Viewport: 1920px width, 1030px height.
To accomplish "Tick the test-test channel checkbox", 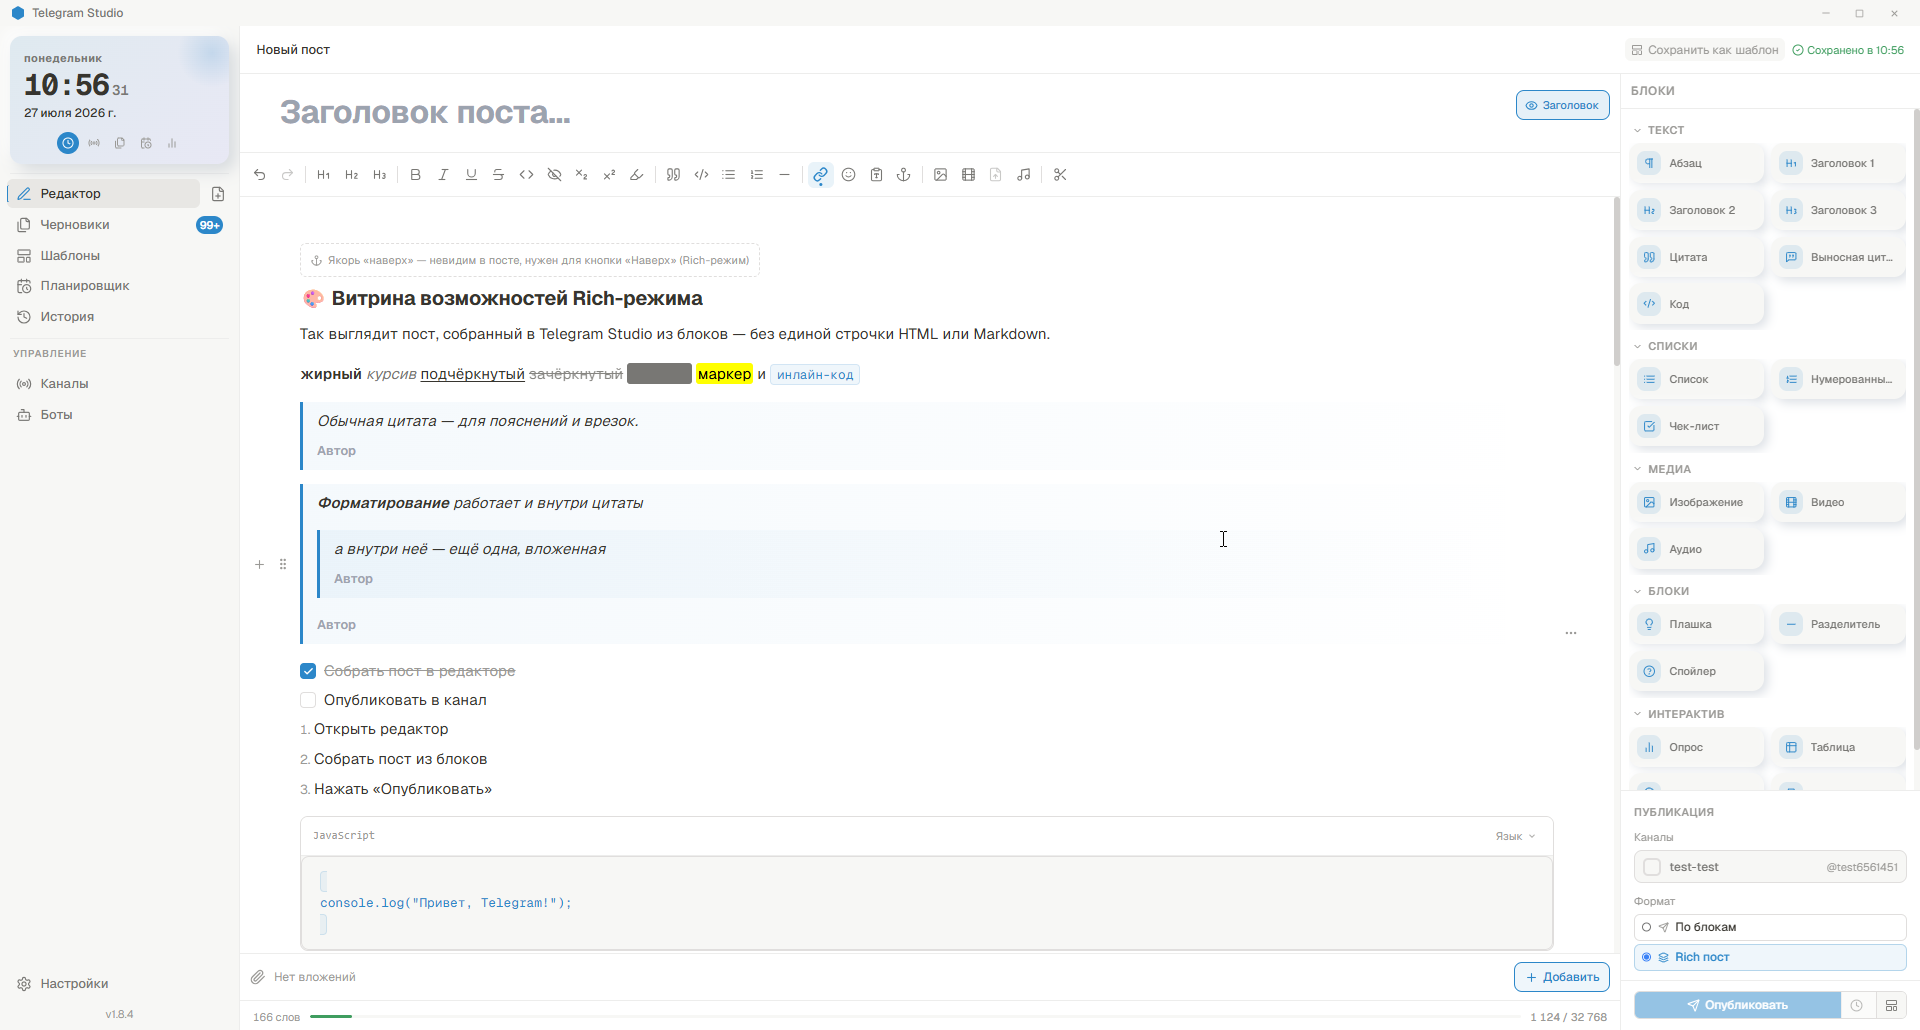I will [x=1652, y=867].
